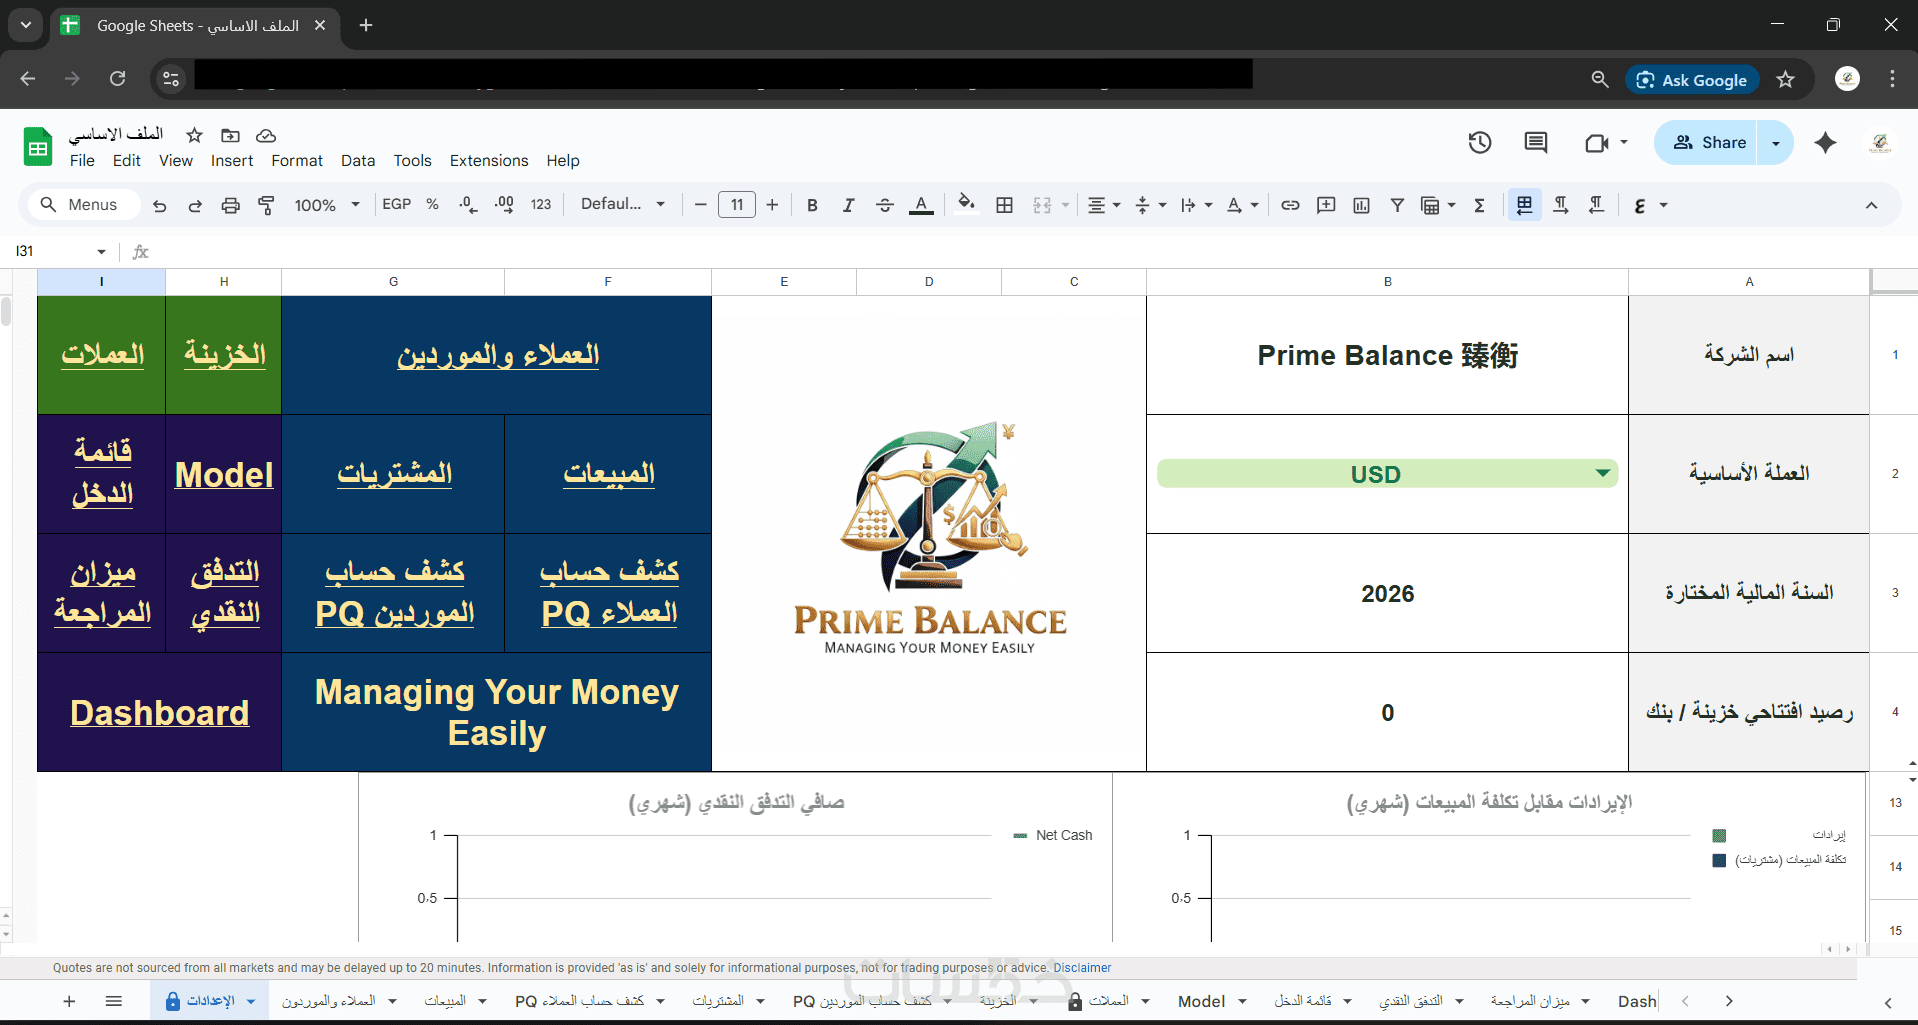The height and width of the screenshot is (1025, 1918).
Task: Click the Ask Google button
Action: 1692,80
